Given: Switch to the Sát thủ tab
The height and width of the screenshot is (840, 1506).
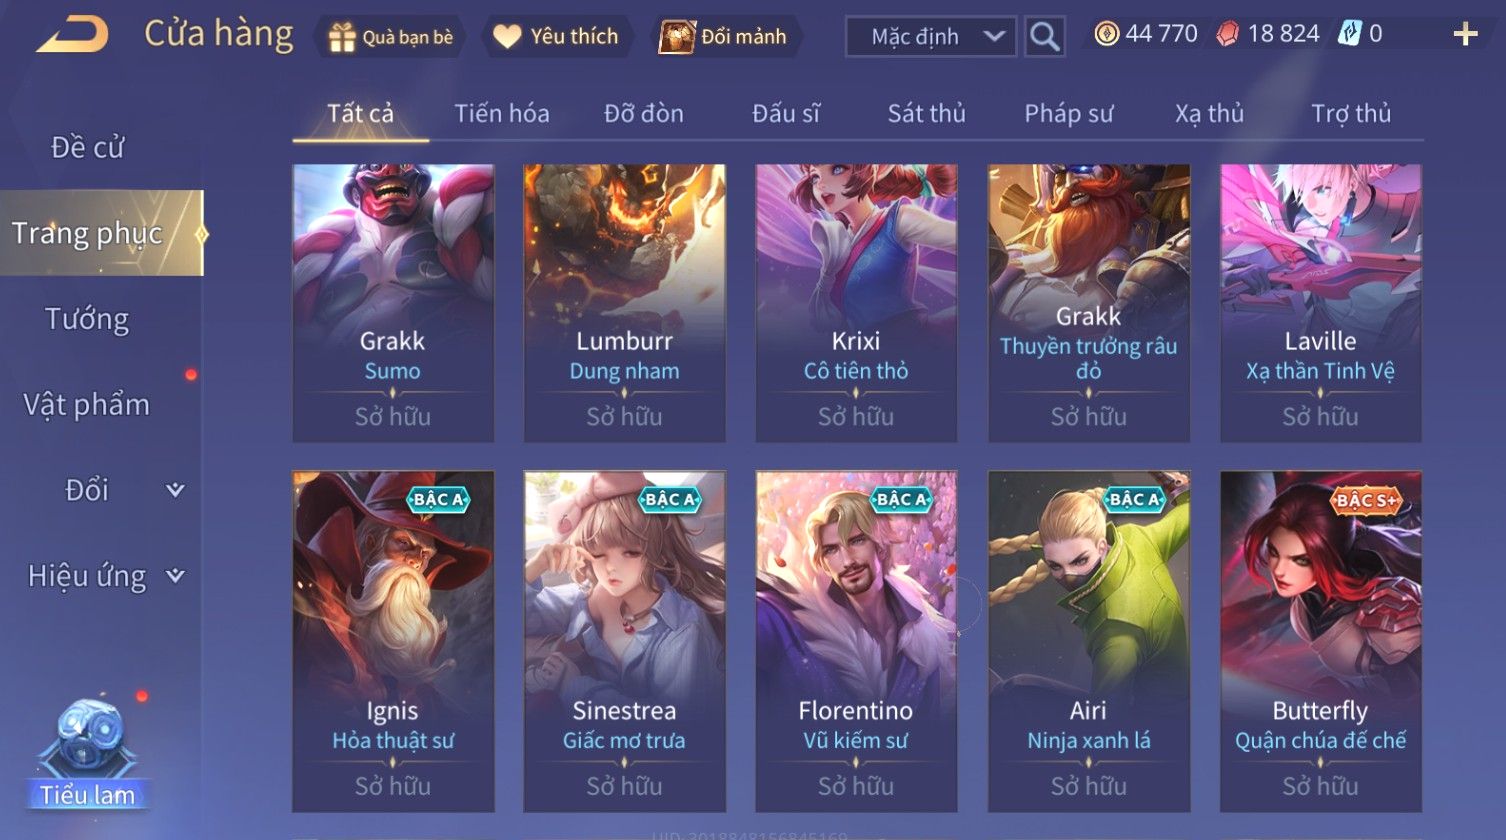Looking at the screenshot, I should pyautogui.click(x=926, y=113).
